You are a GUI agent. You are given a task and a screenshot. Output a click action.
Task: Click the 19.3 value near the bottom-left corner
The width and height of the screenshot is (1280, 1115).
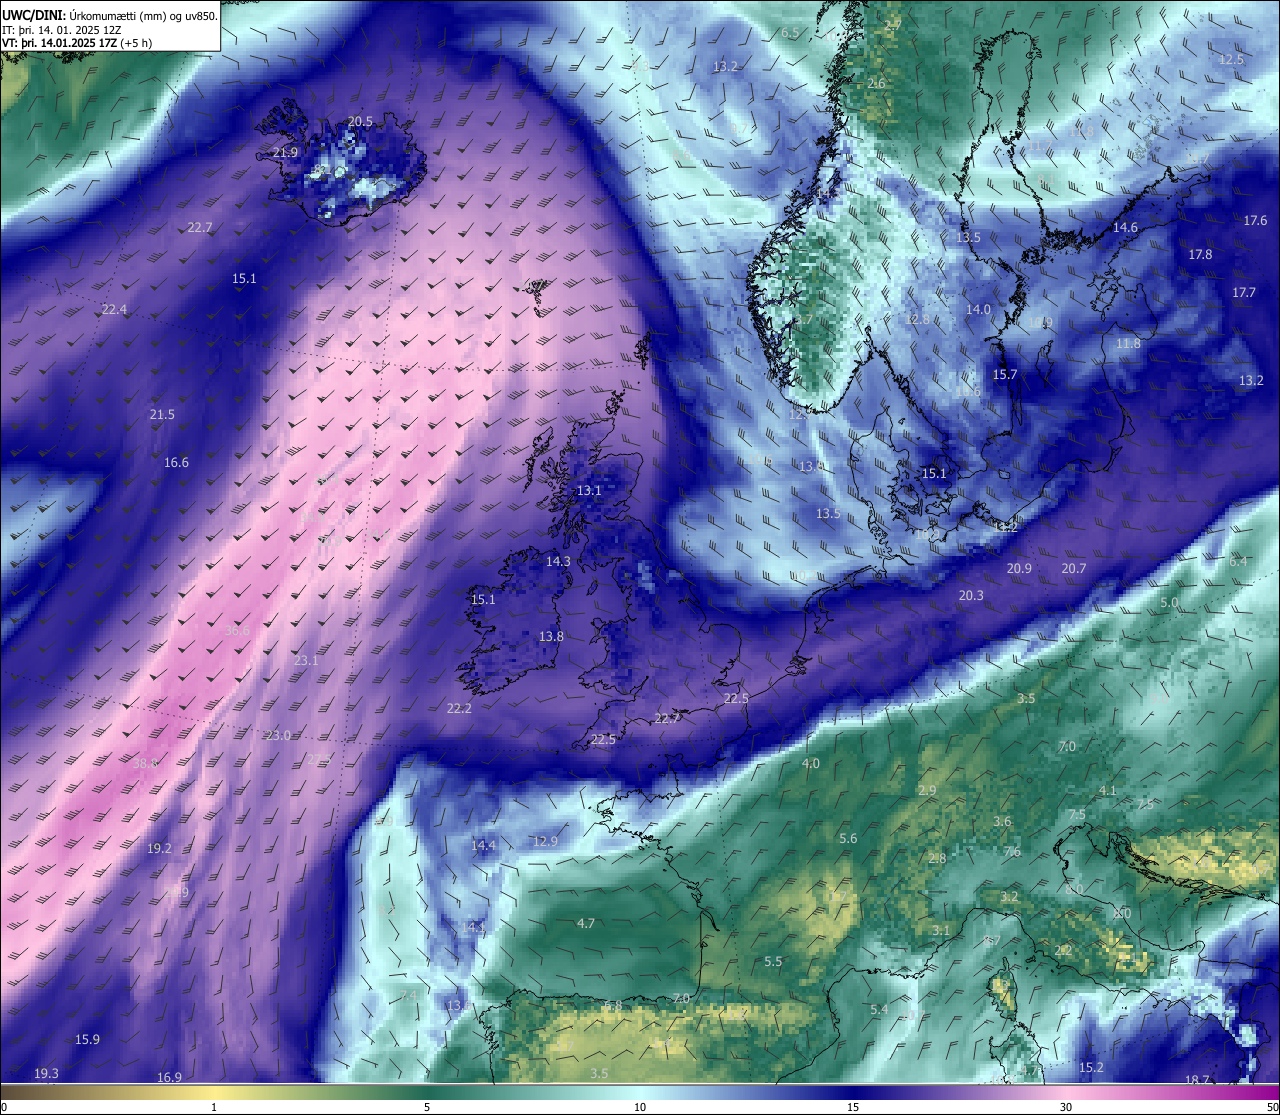[x=46, y=1073]
